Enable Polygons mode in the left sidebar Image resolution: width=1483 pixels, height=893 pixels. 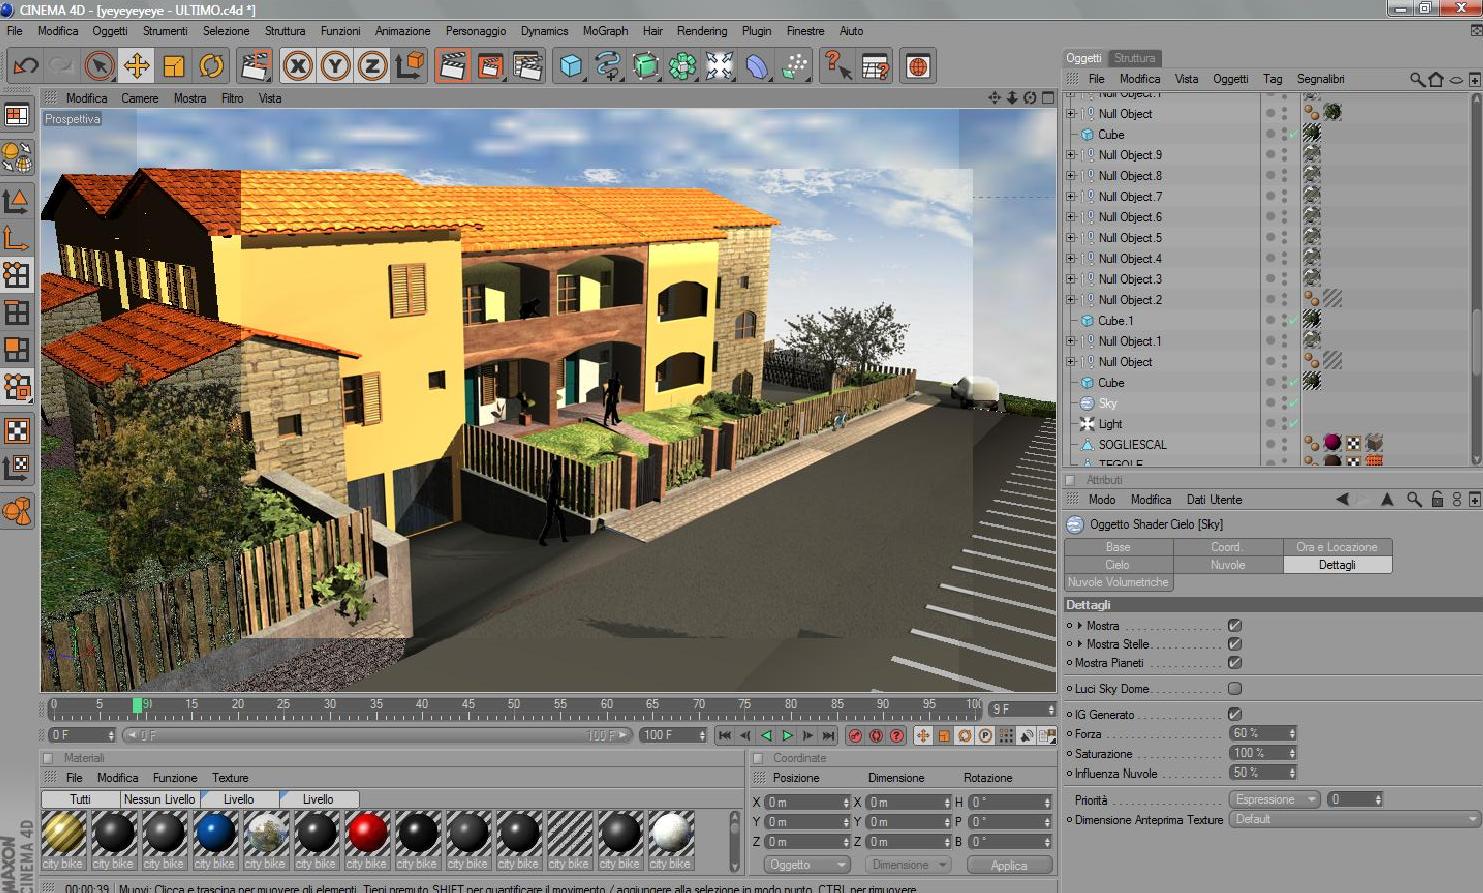[x=17, y=349]
